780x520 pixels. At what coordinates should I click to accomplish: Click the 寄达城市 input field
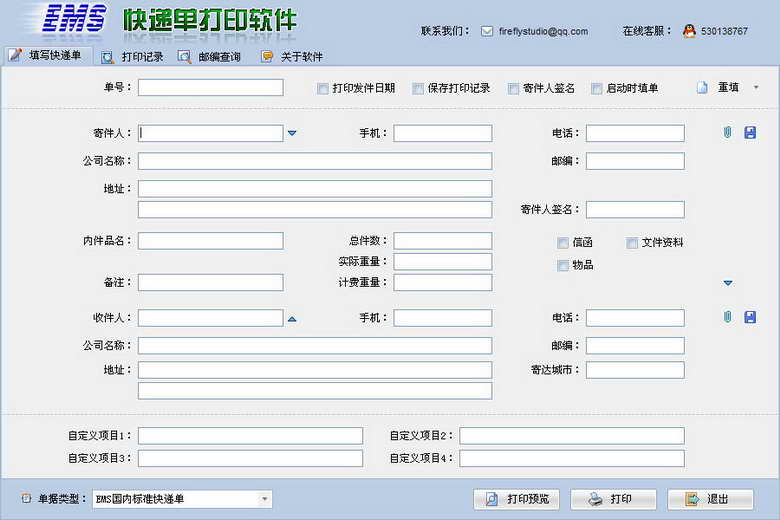tap(635, 370)
